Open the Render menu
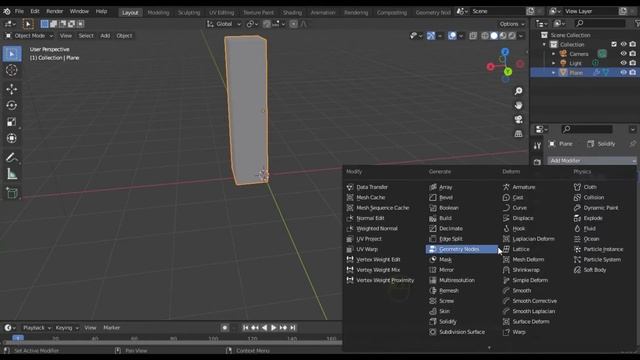The width and height of the screenshot is (640, 360). pyautogui.click(x=54, y=11)
